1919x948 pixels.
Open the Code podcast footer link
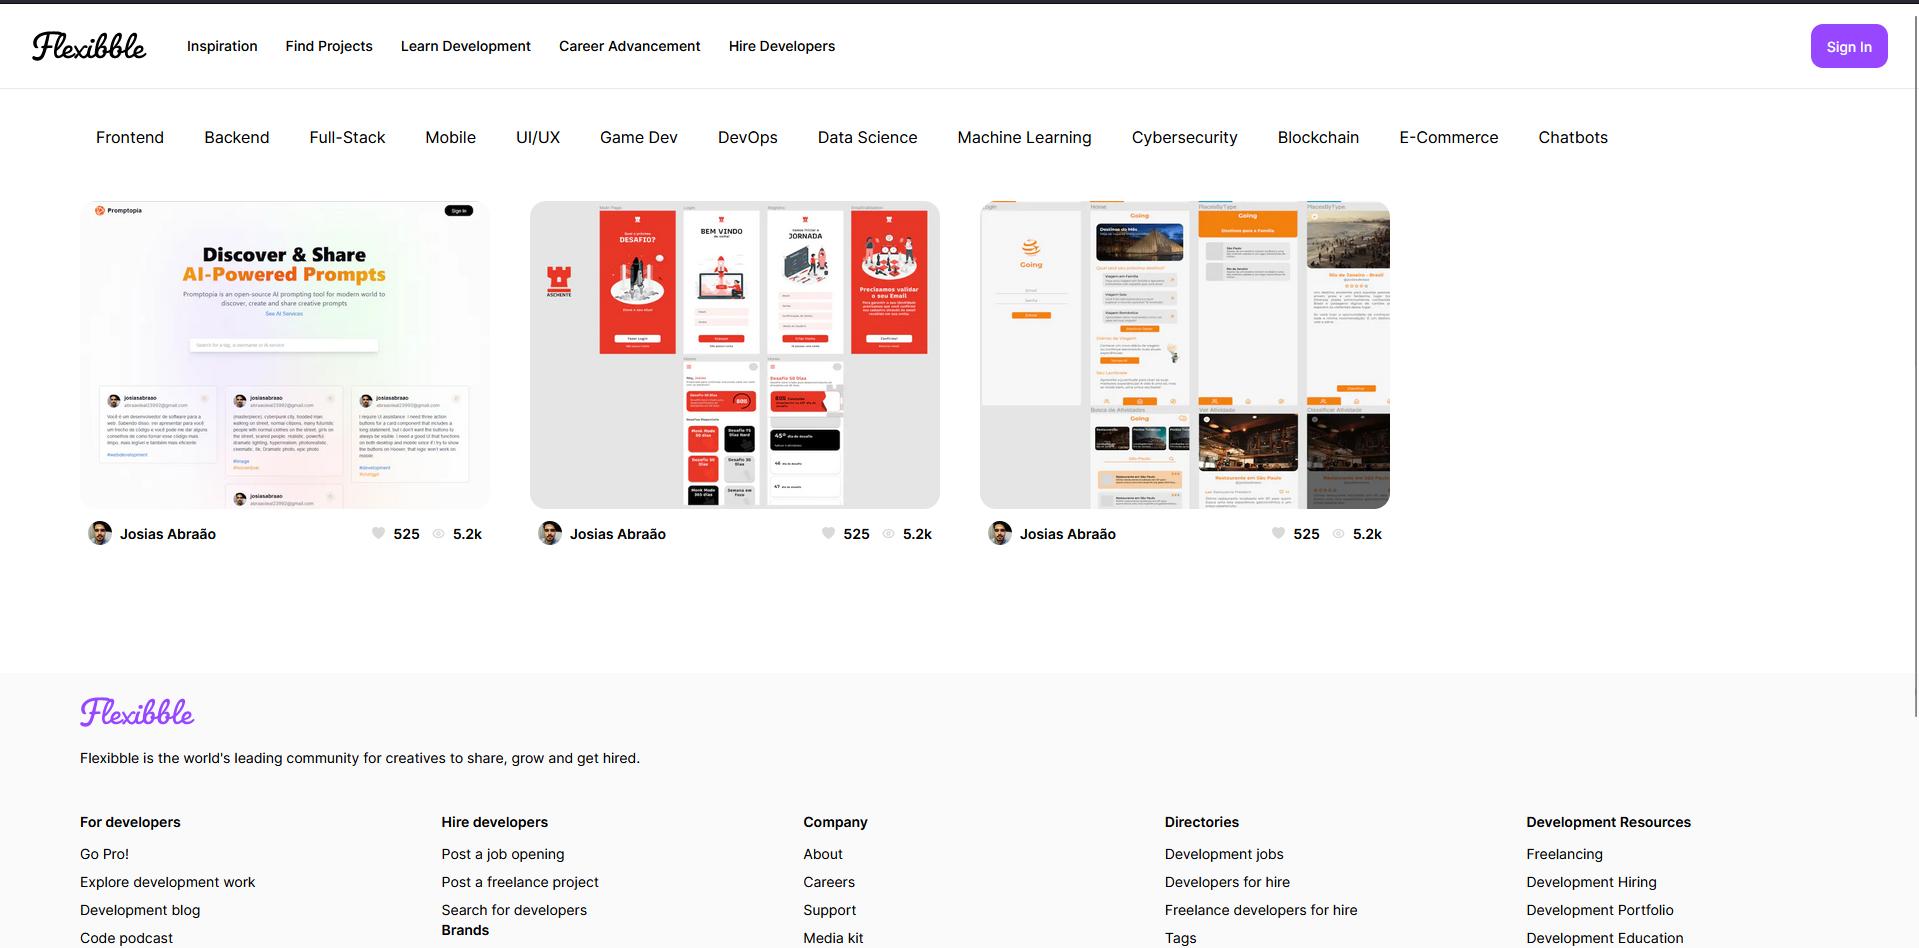(x=127, y=938)
